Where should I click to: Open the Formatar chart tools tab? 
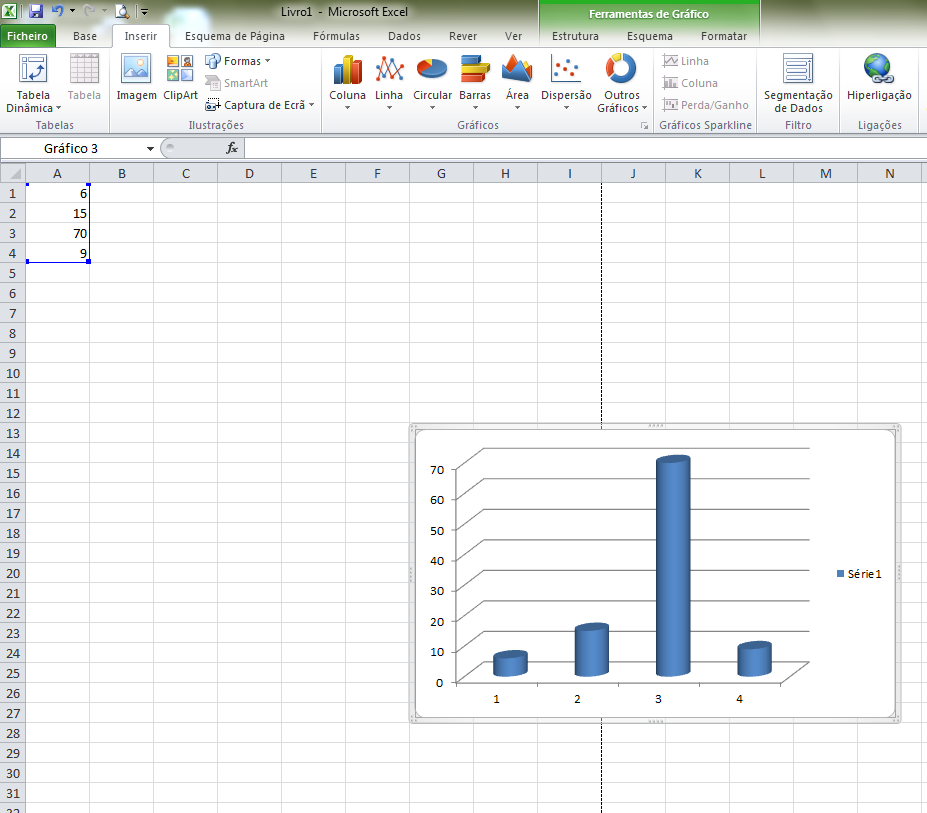coord(724,36)
